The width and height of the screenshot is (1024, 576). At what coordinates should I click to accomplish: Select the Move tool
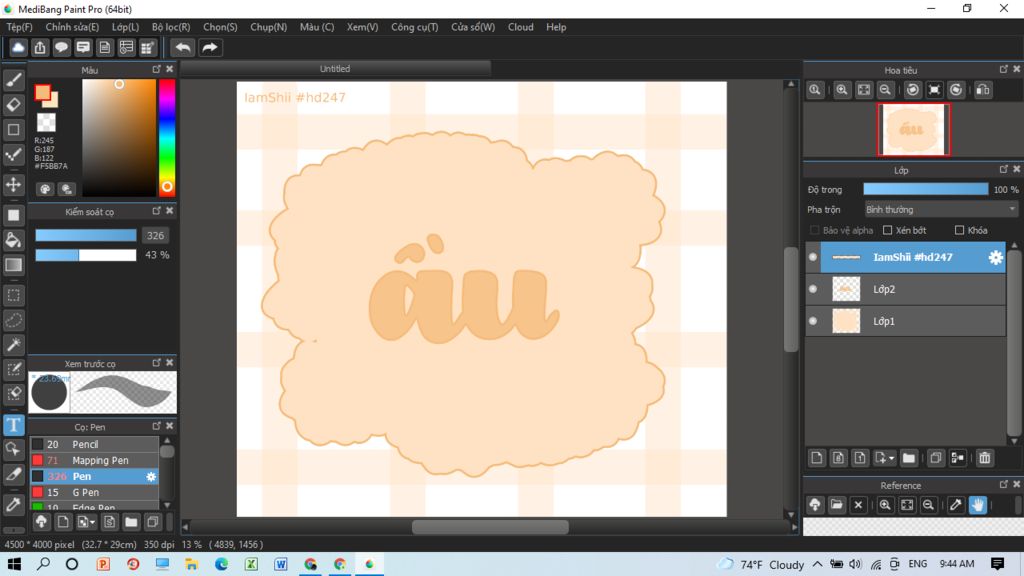[14, 185]
